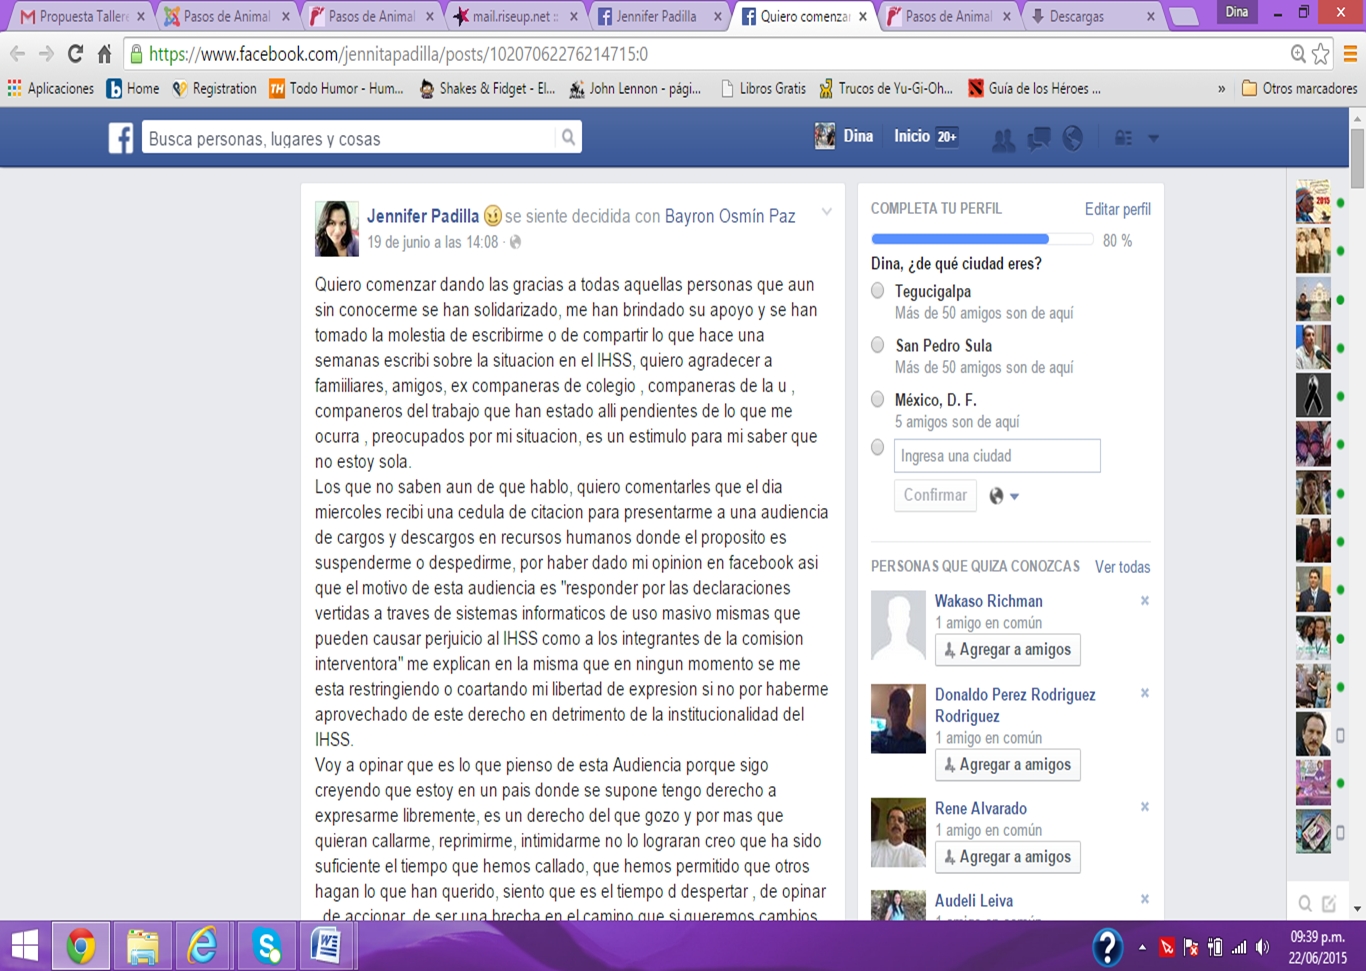This screenshot has width=1366, height=971.
Task: Click Ver todas for suggested people
Action: (1122, 567)
